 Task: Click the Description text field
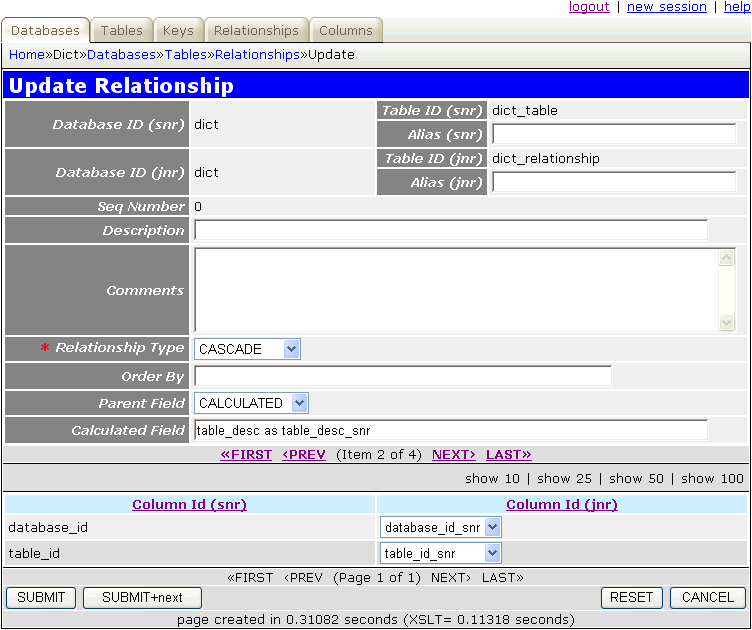click(x=451, y=230)
